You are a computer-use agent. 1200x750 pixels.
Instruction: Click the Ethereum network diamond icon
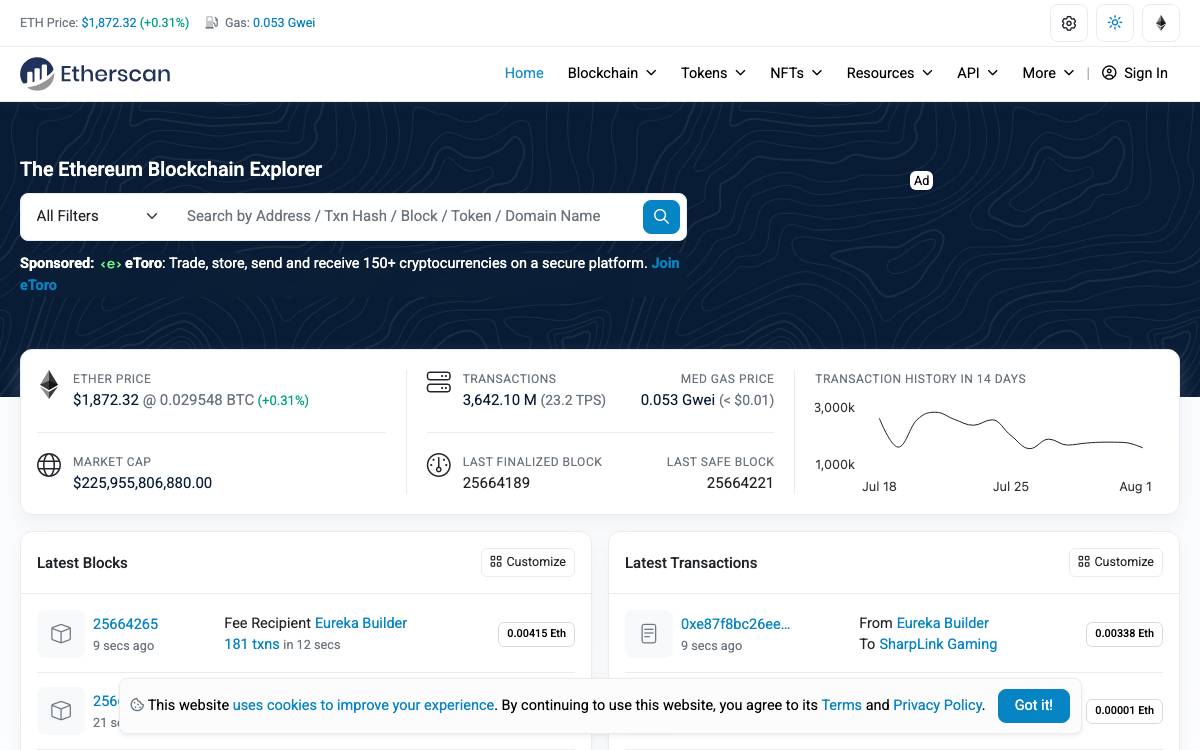coord(1161,23)
